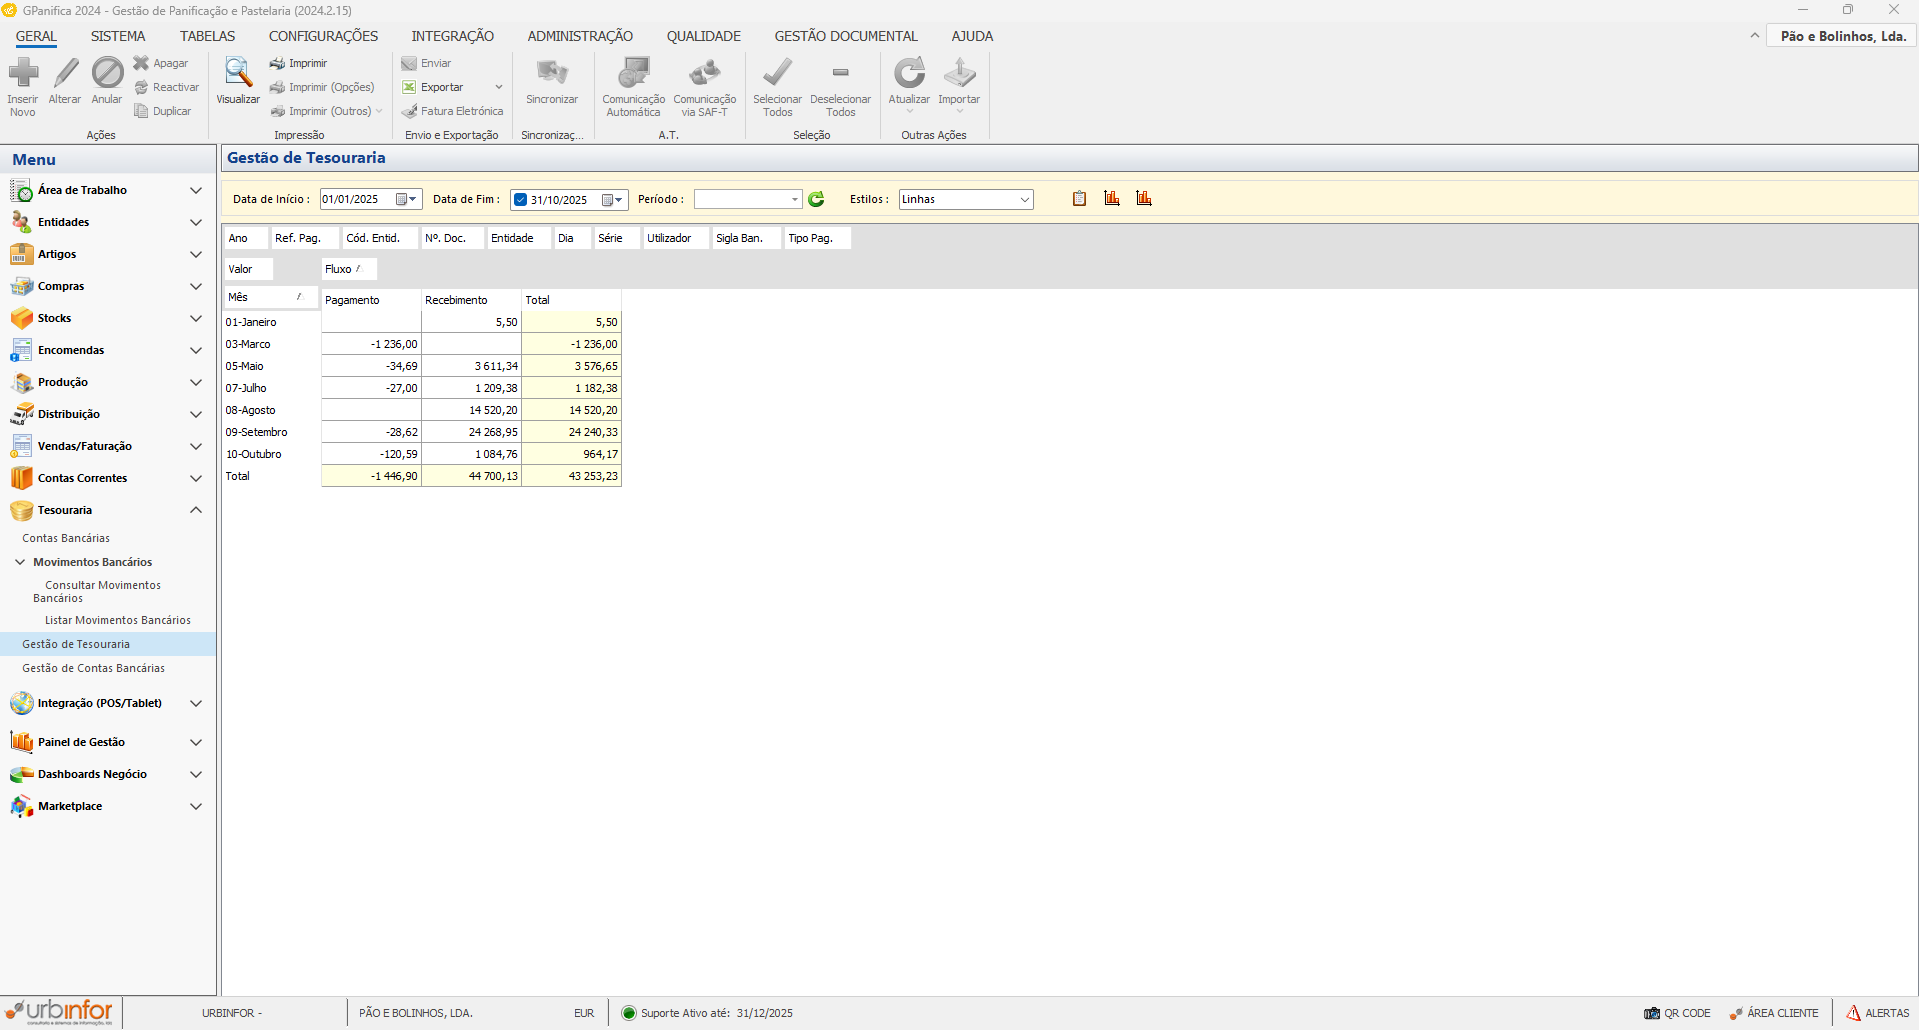The height and width of the screenshot is (1030, 1919).
Task: Open Comunicação via SAF-T
Action: coord(704,74)
